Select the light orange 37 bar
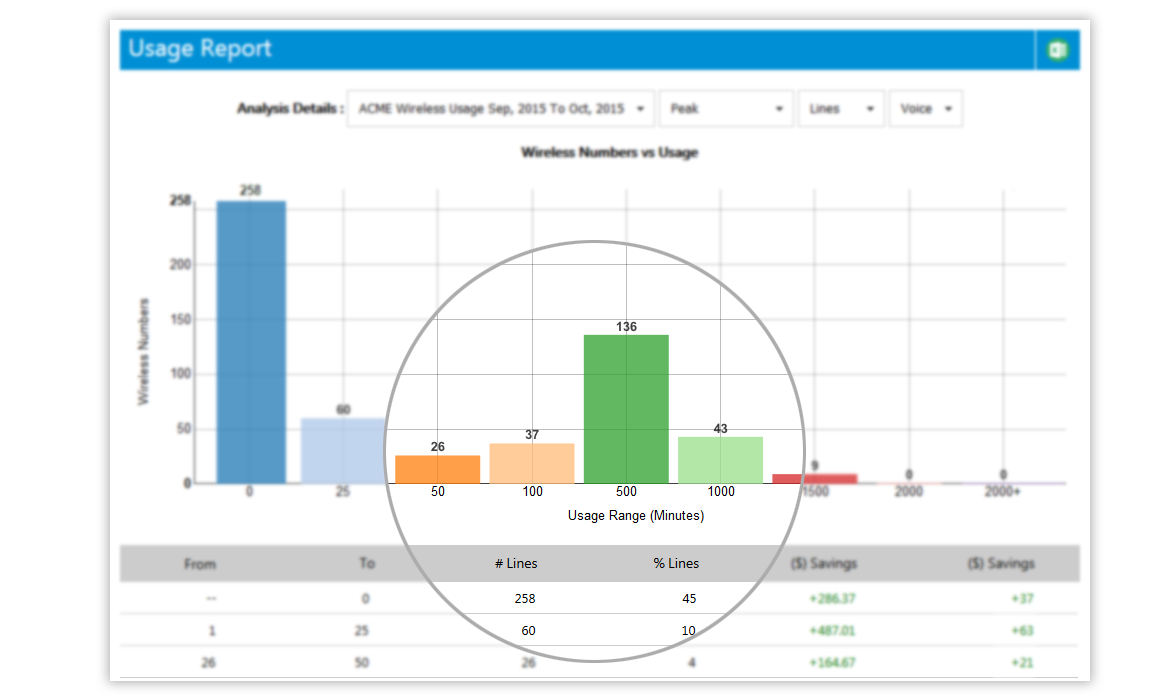This screenshot has height=700, width=1170. 532,463
